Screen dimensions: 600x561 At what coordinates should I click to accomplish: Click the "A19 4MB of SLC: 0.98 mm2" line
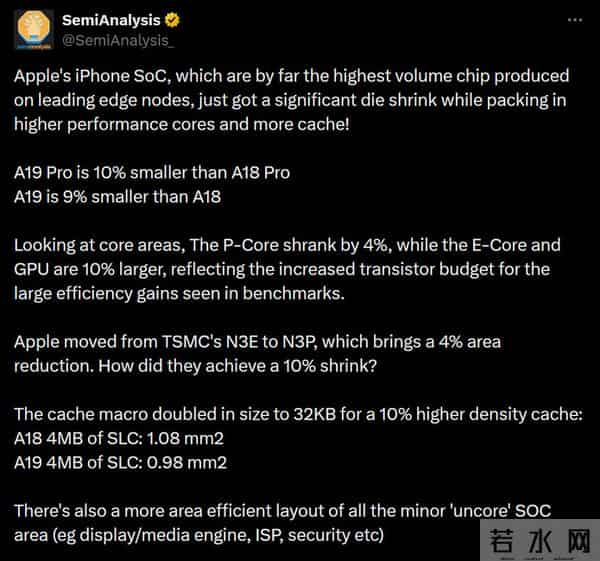pyautogui.click(x=120, y=462)
